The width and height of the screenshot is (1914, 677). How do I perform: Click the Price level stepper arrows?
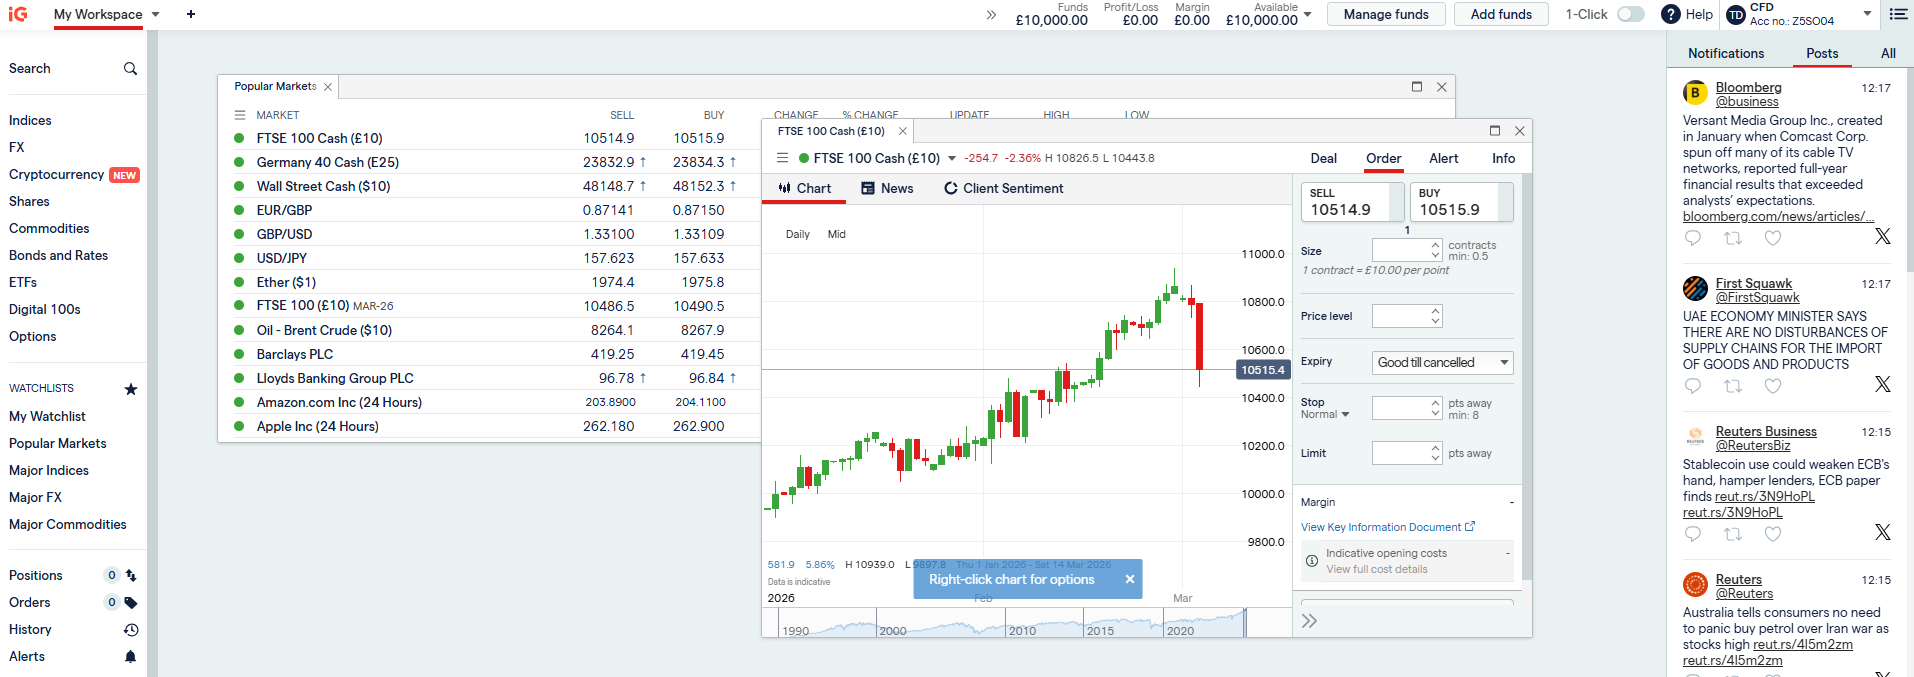1436,316
